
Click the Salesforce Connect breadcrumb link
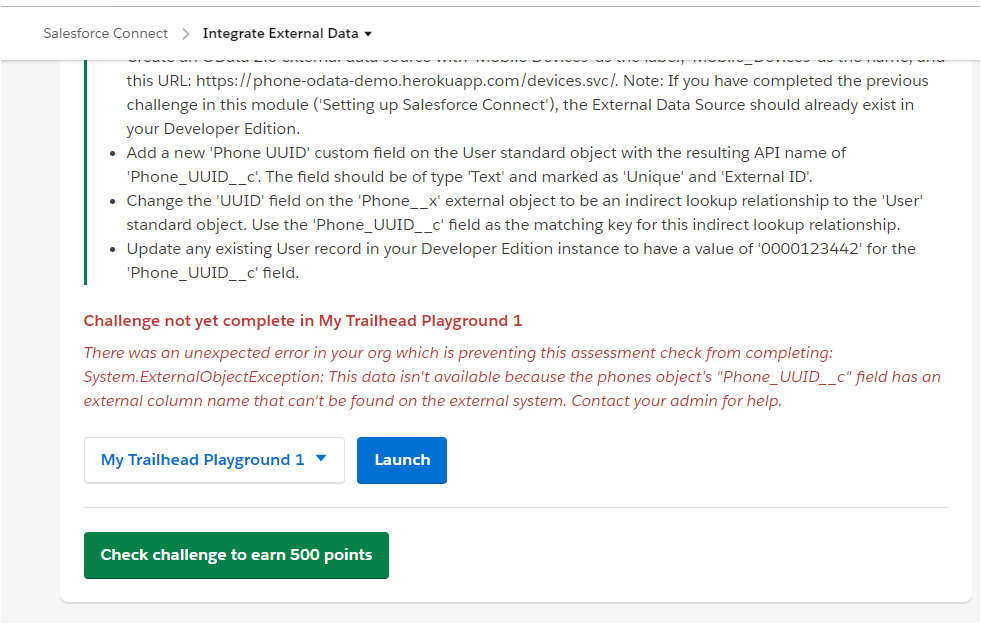click(105, 33)
